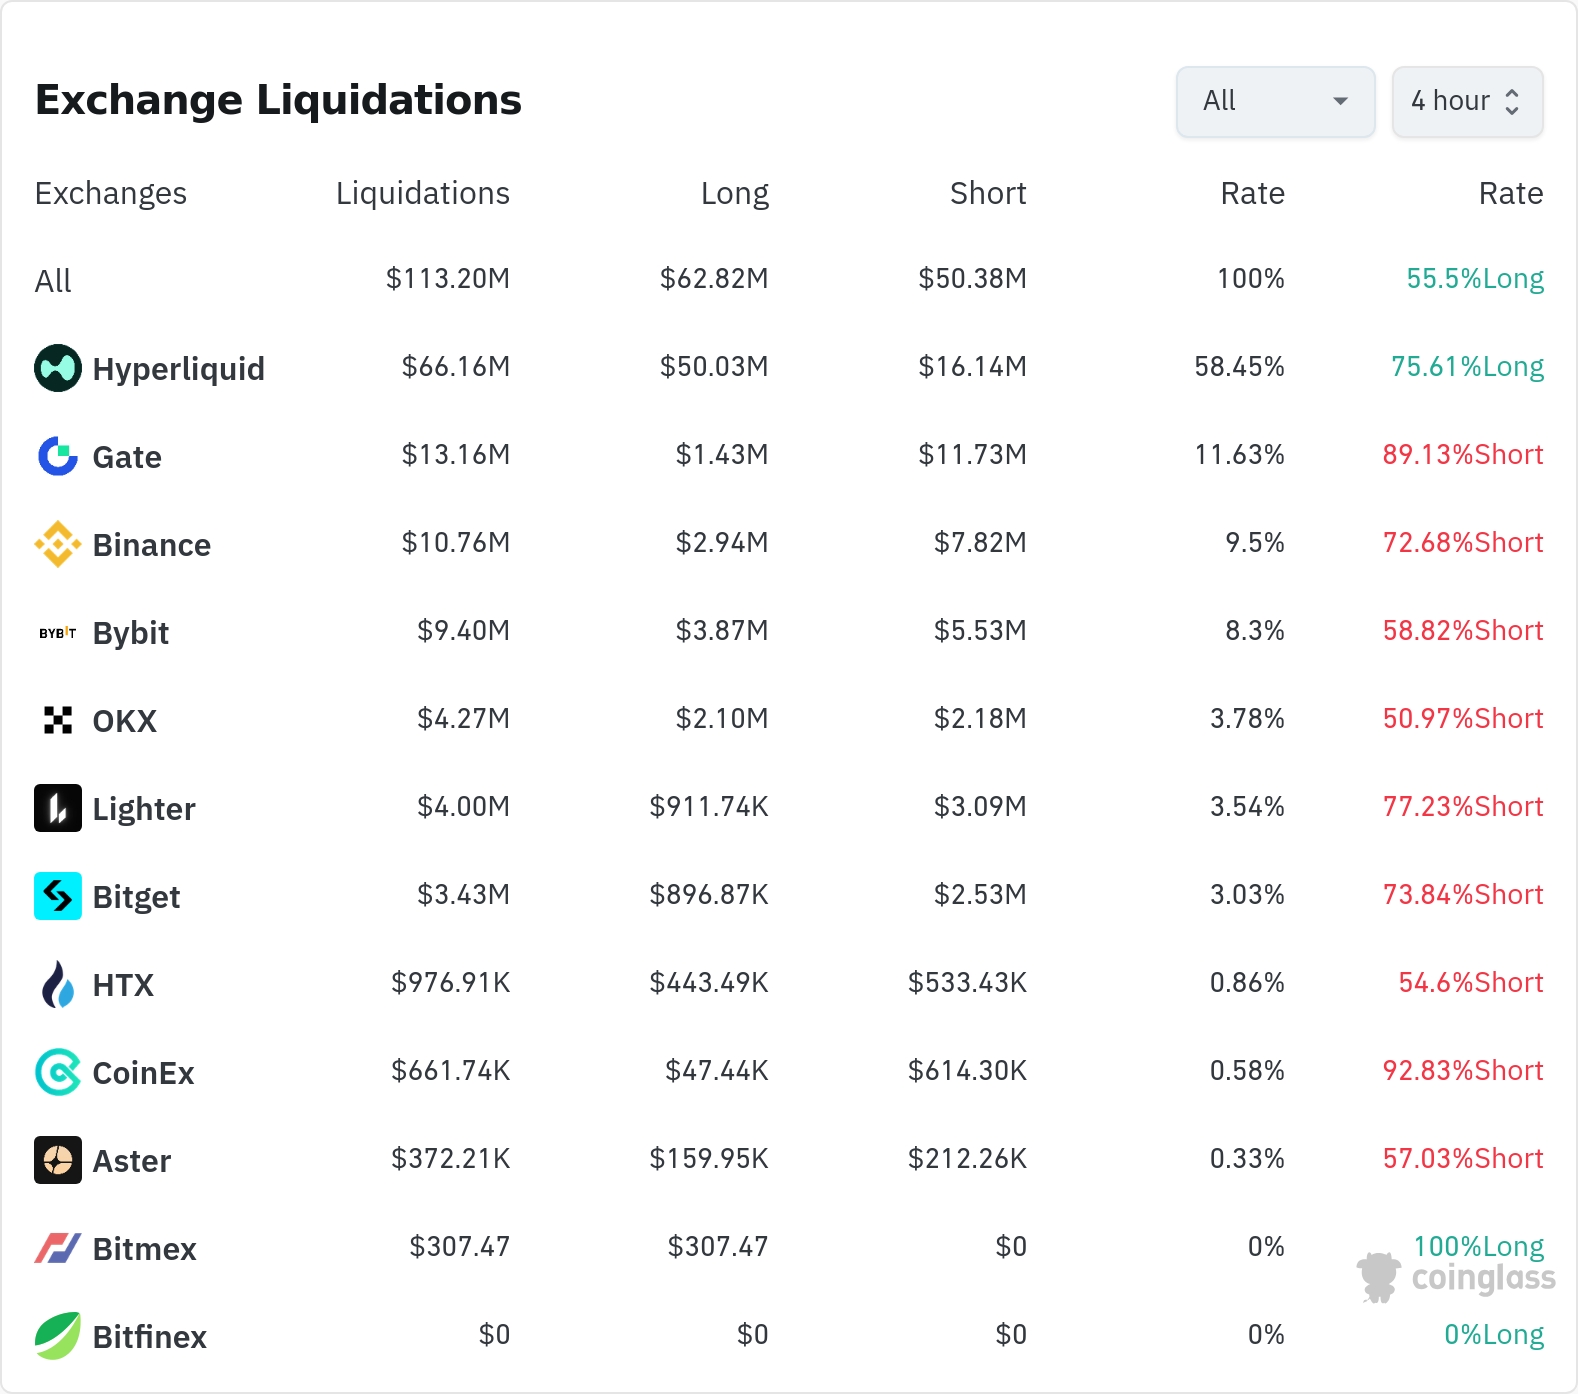Click the CoinEx logo icon
Viewport: 1578px width, 1394px height.
point(58,1072)
